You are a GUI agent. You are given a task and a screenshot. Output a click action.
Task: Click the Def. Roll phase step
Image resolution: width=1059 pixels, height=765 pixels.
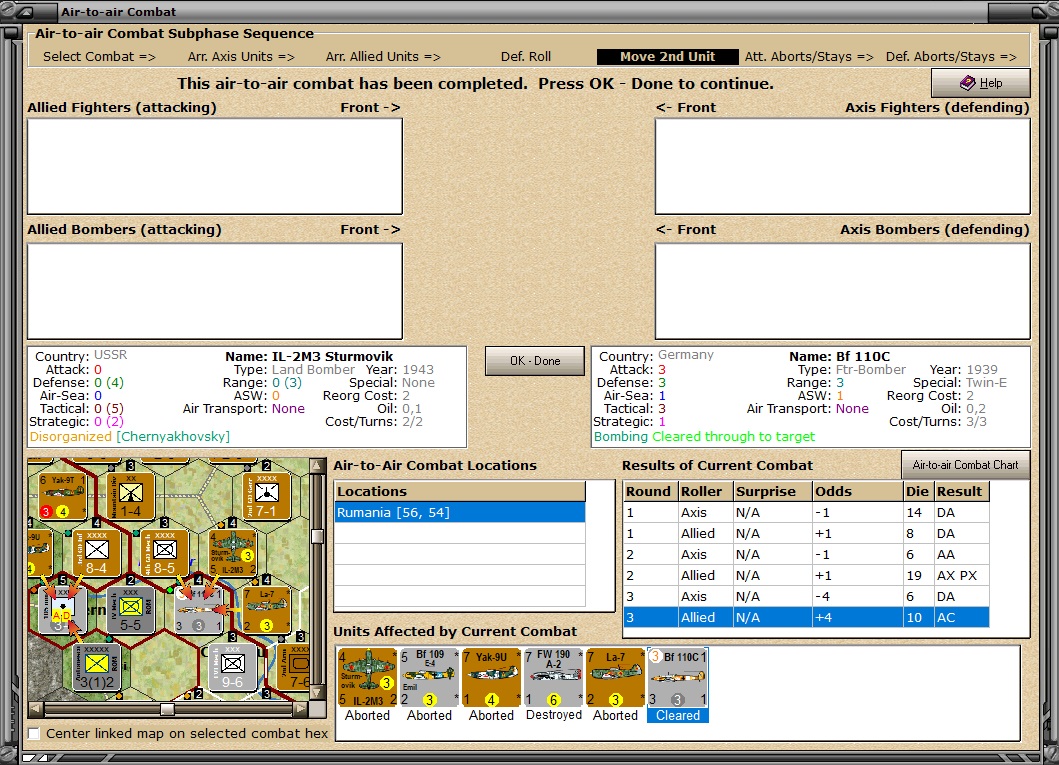pos(523,57)
